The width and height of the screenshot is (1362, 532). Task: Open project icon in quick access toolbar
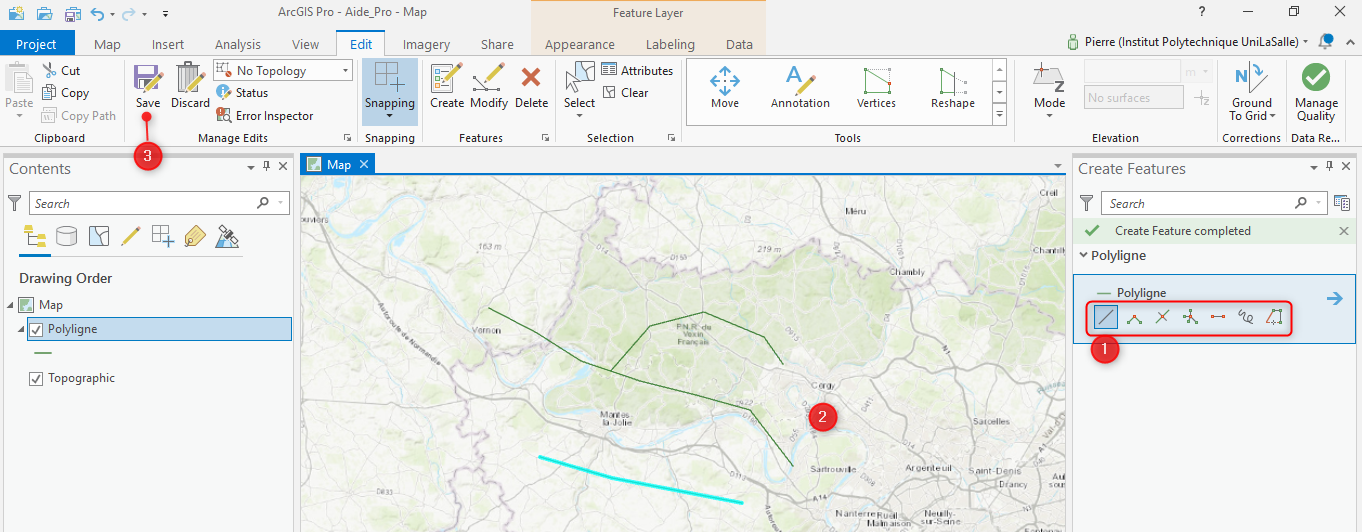[45, 13]
